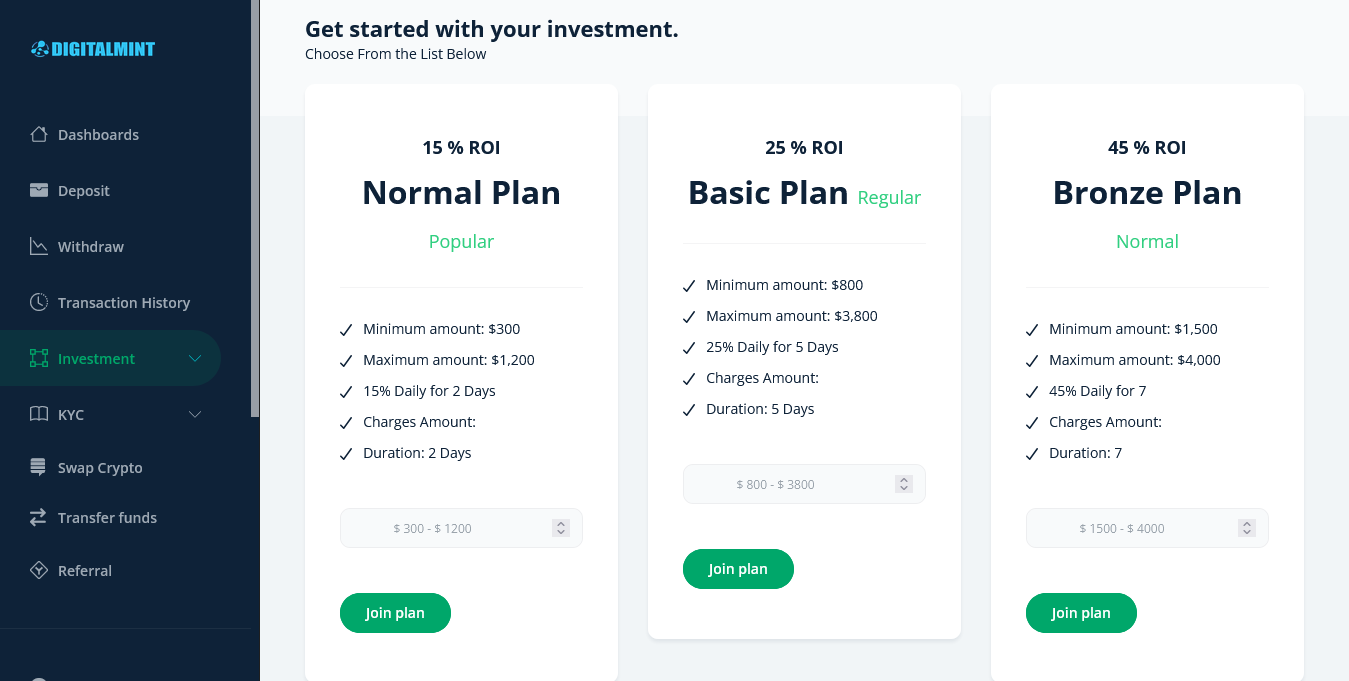Click the Investment sidebar icon
Viewport: 1349px width, 681px height.
[x=39, y=358]
